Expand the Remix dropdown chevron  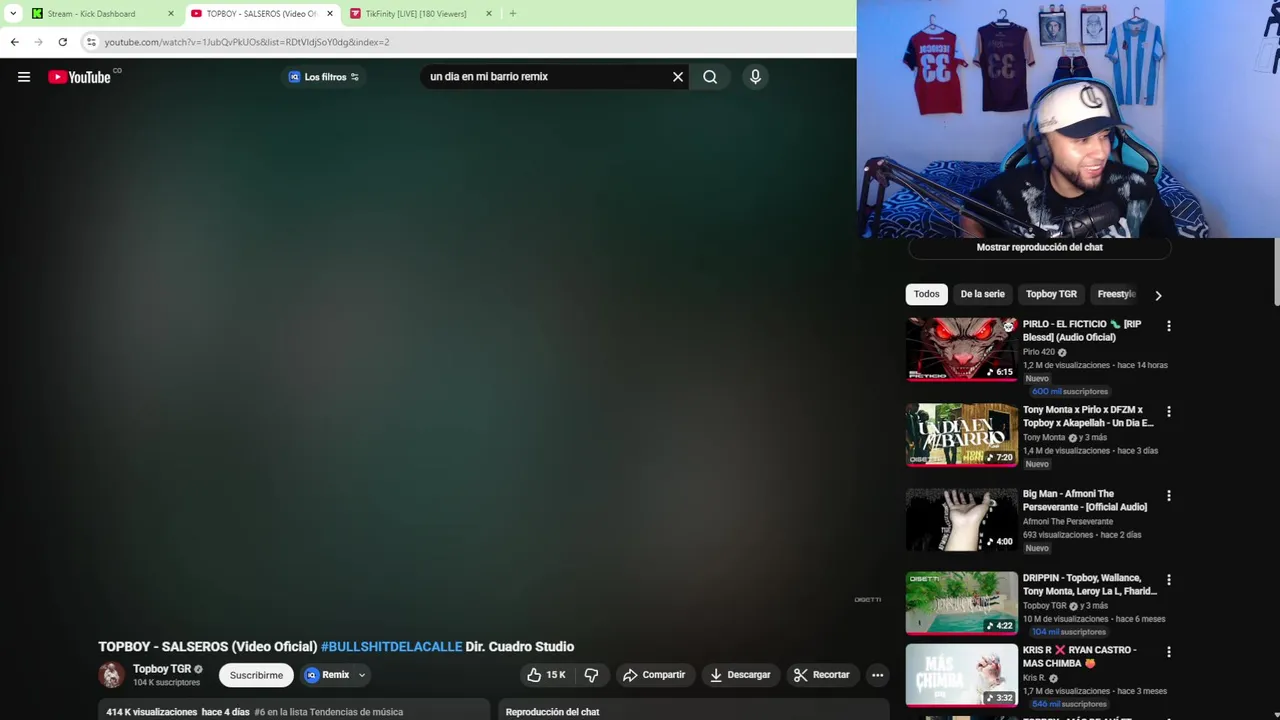[362, 675]
